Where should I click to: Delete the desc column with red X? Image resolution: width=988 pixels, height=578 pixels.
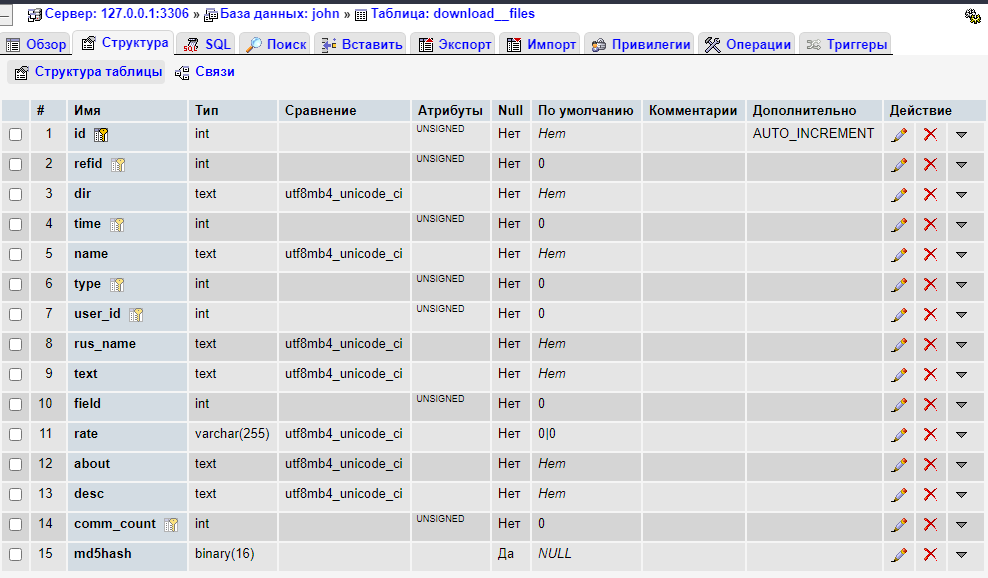pyautogui.click(x=930, y=494)
